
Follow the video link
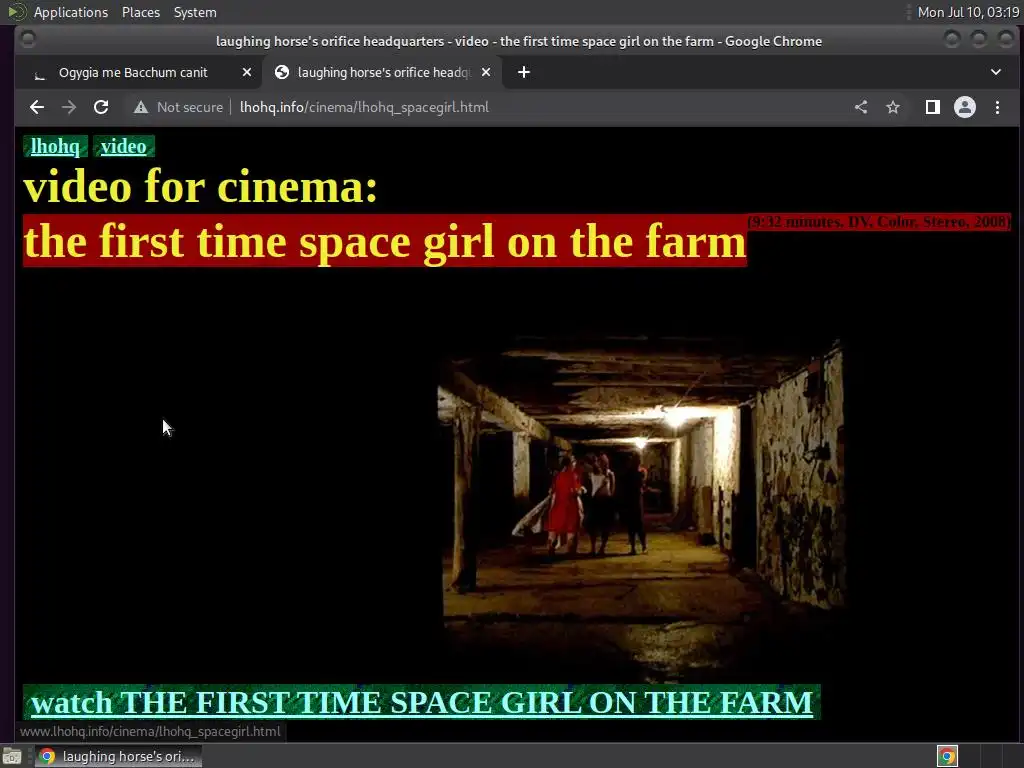(123, 146)
